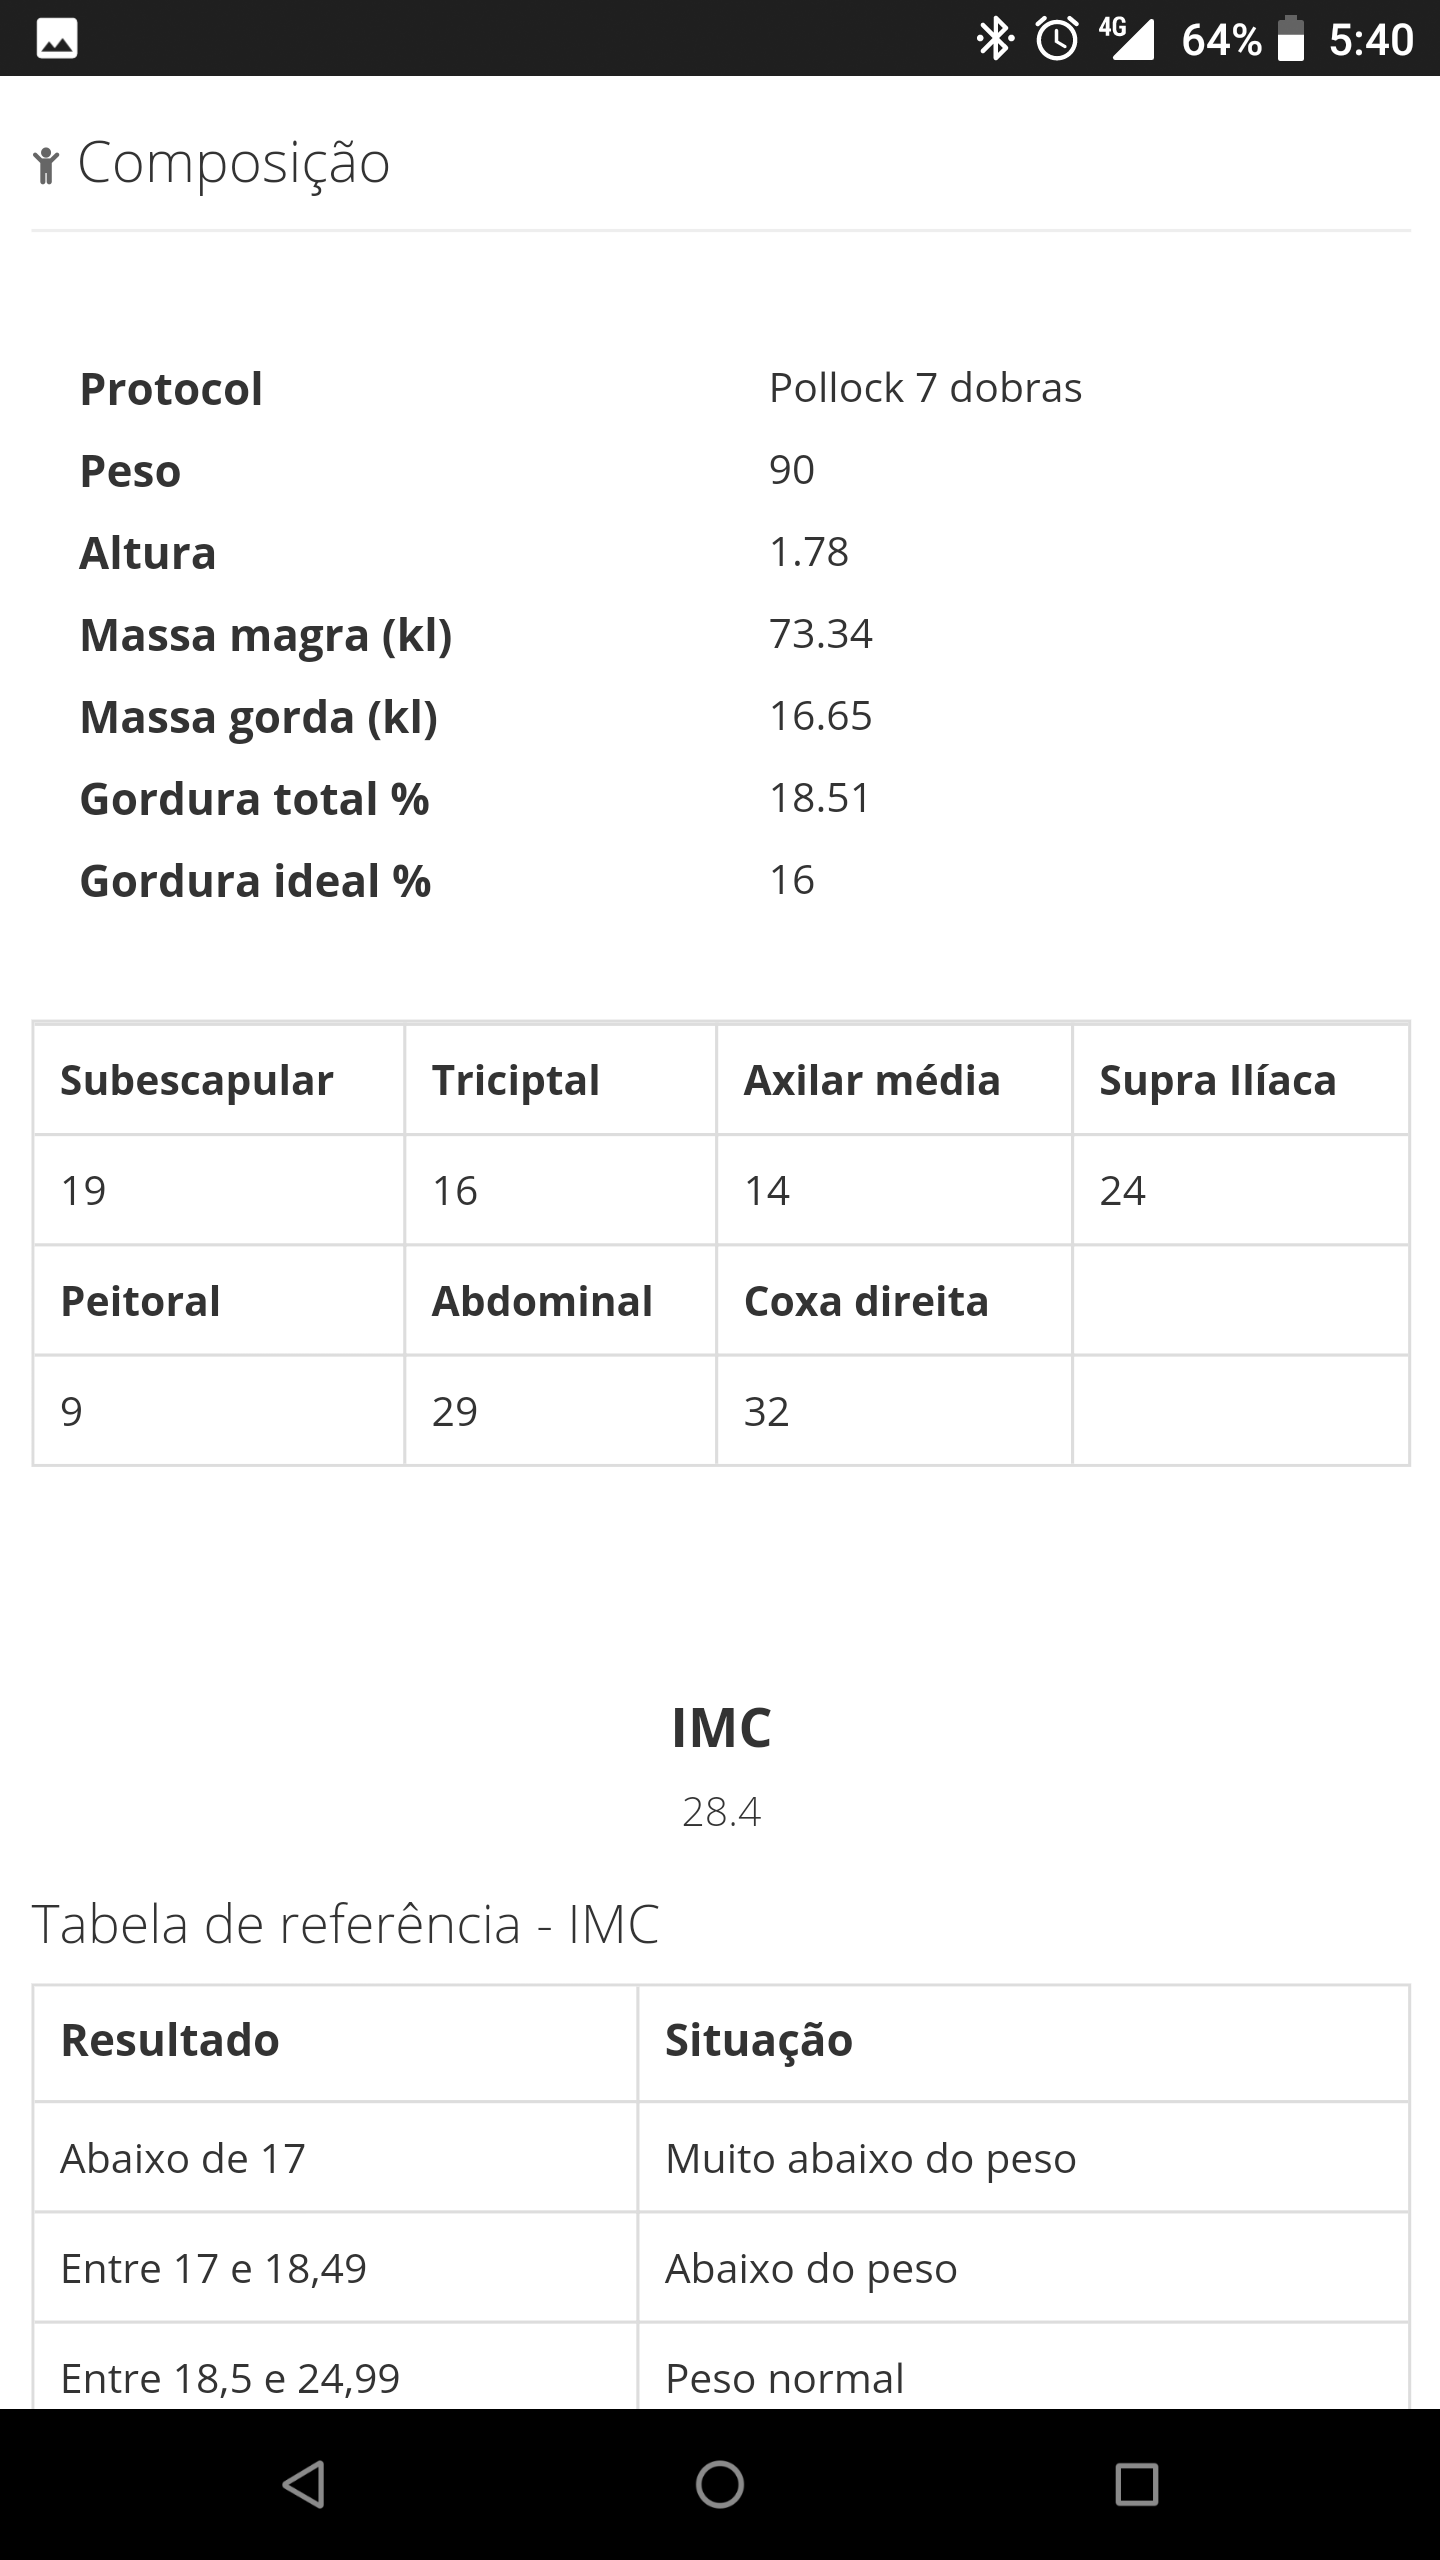Tap the Coxa direita table header
This screenshot has width=1440, height=2560.
click(866, 1302)
